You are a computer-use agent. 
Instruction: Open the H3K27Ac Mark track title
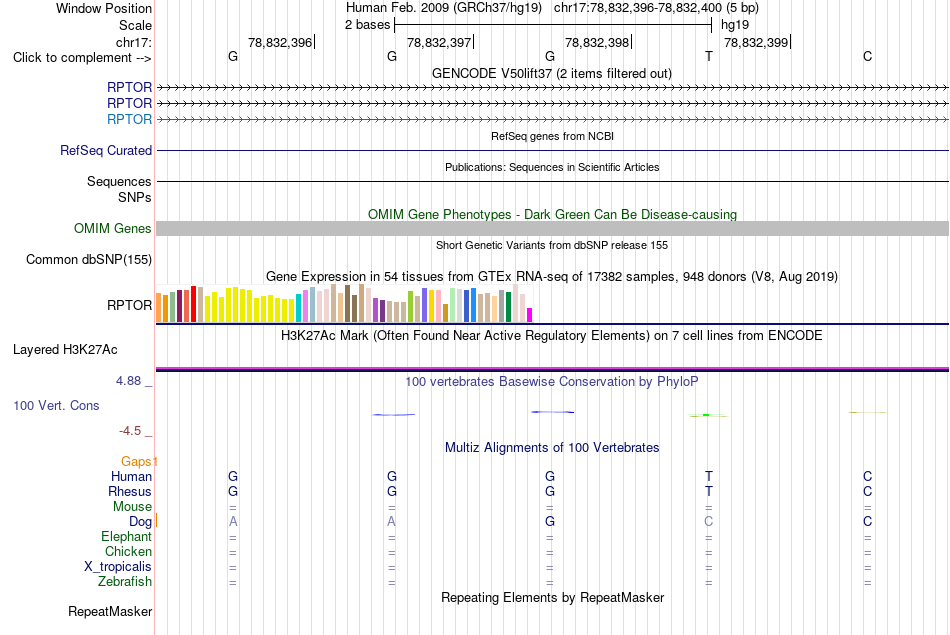click(552, 336)
